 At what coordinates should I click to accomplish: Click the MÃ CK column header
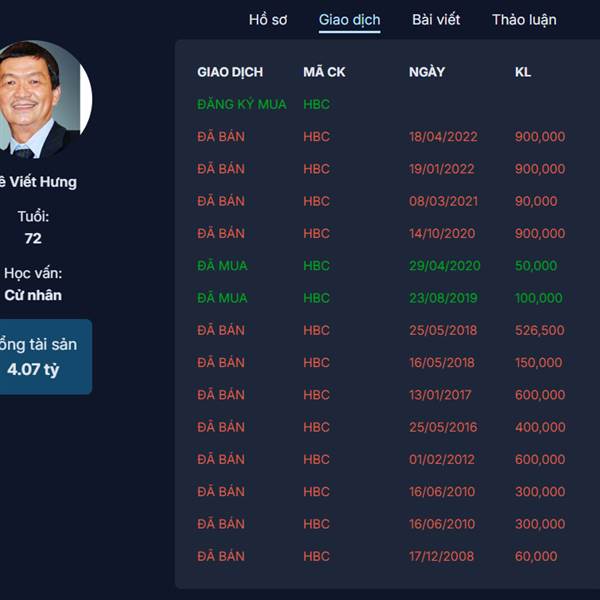(324, 72)
